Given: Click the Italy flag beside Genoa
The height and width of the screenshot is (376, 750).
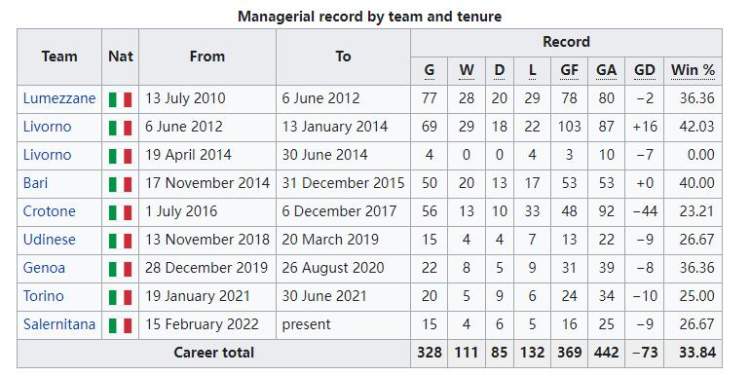Looking at the screenshot, I should click(120, 269).
